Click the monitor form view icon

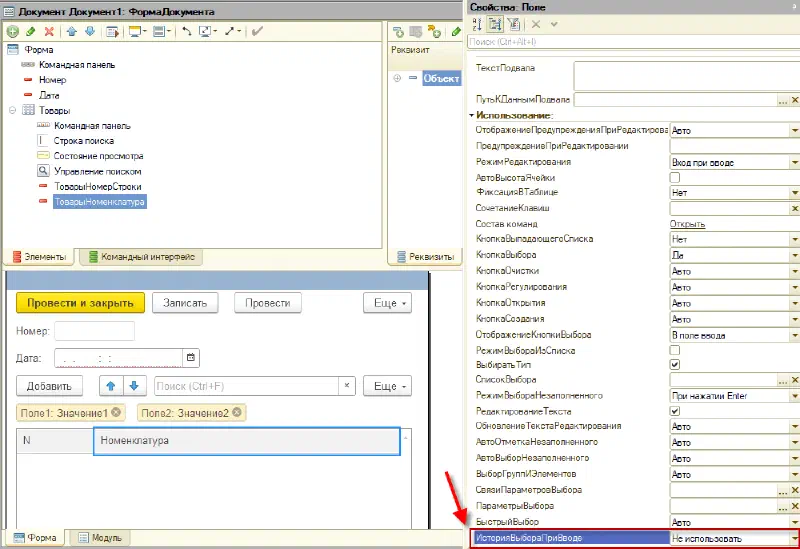[x=137, y=32]
